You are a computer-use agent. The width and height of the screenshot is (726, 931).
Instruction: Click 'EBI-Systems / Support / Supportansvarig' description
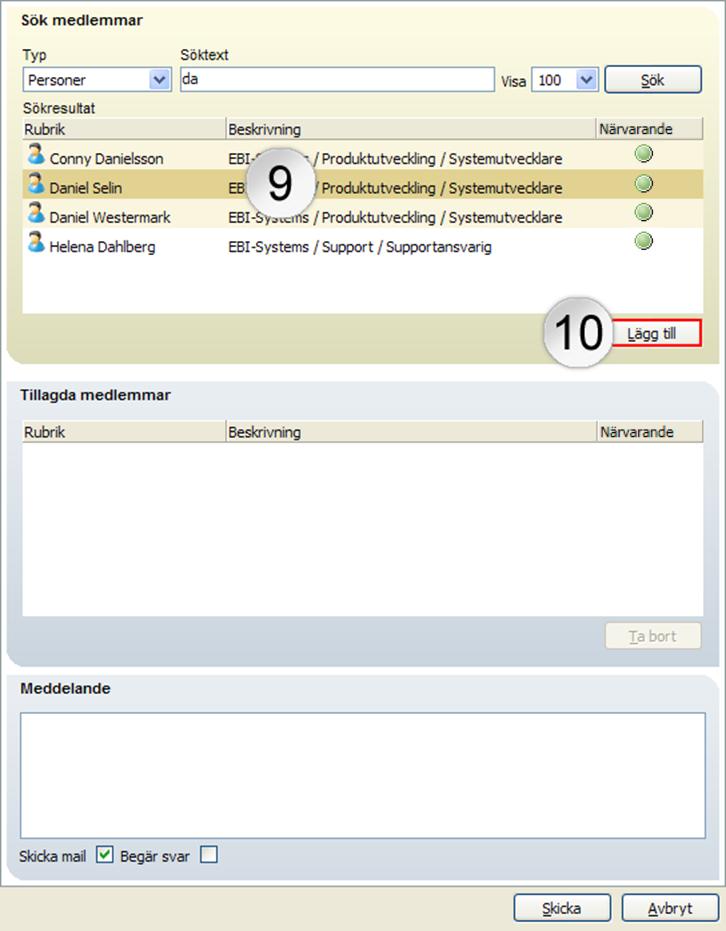click(x=360, y=246)
